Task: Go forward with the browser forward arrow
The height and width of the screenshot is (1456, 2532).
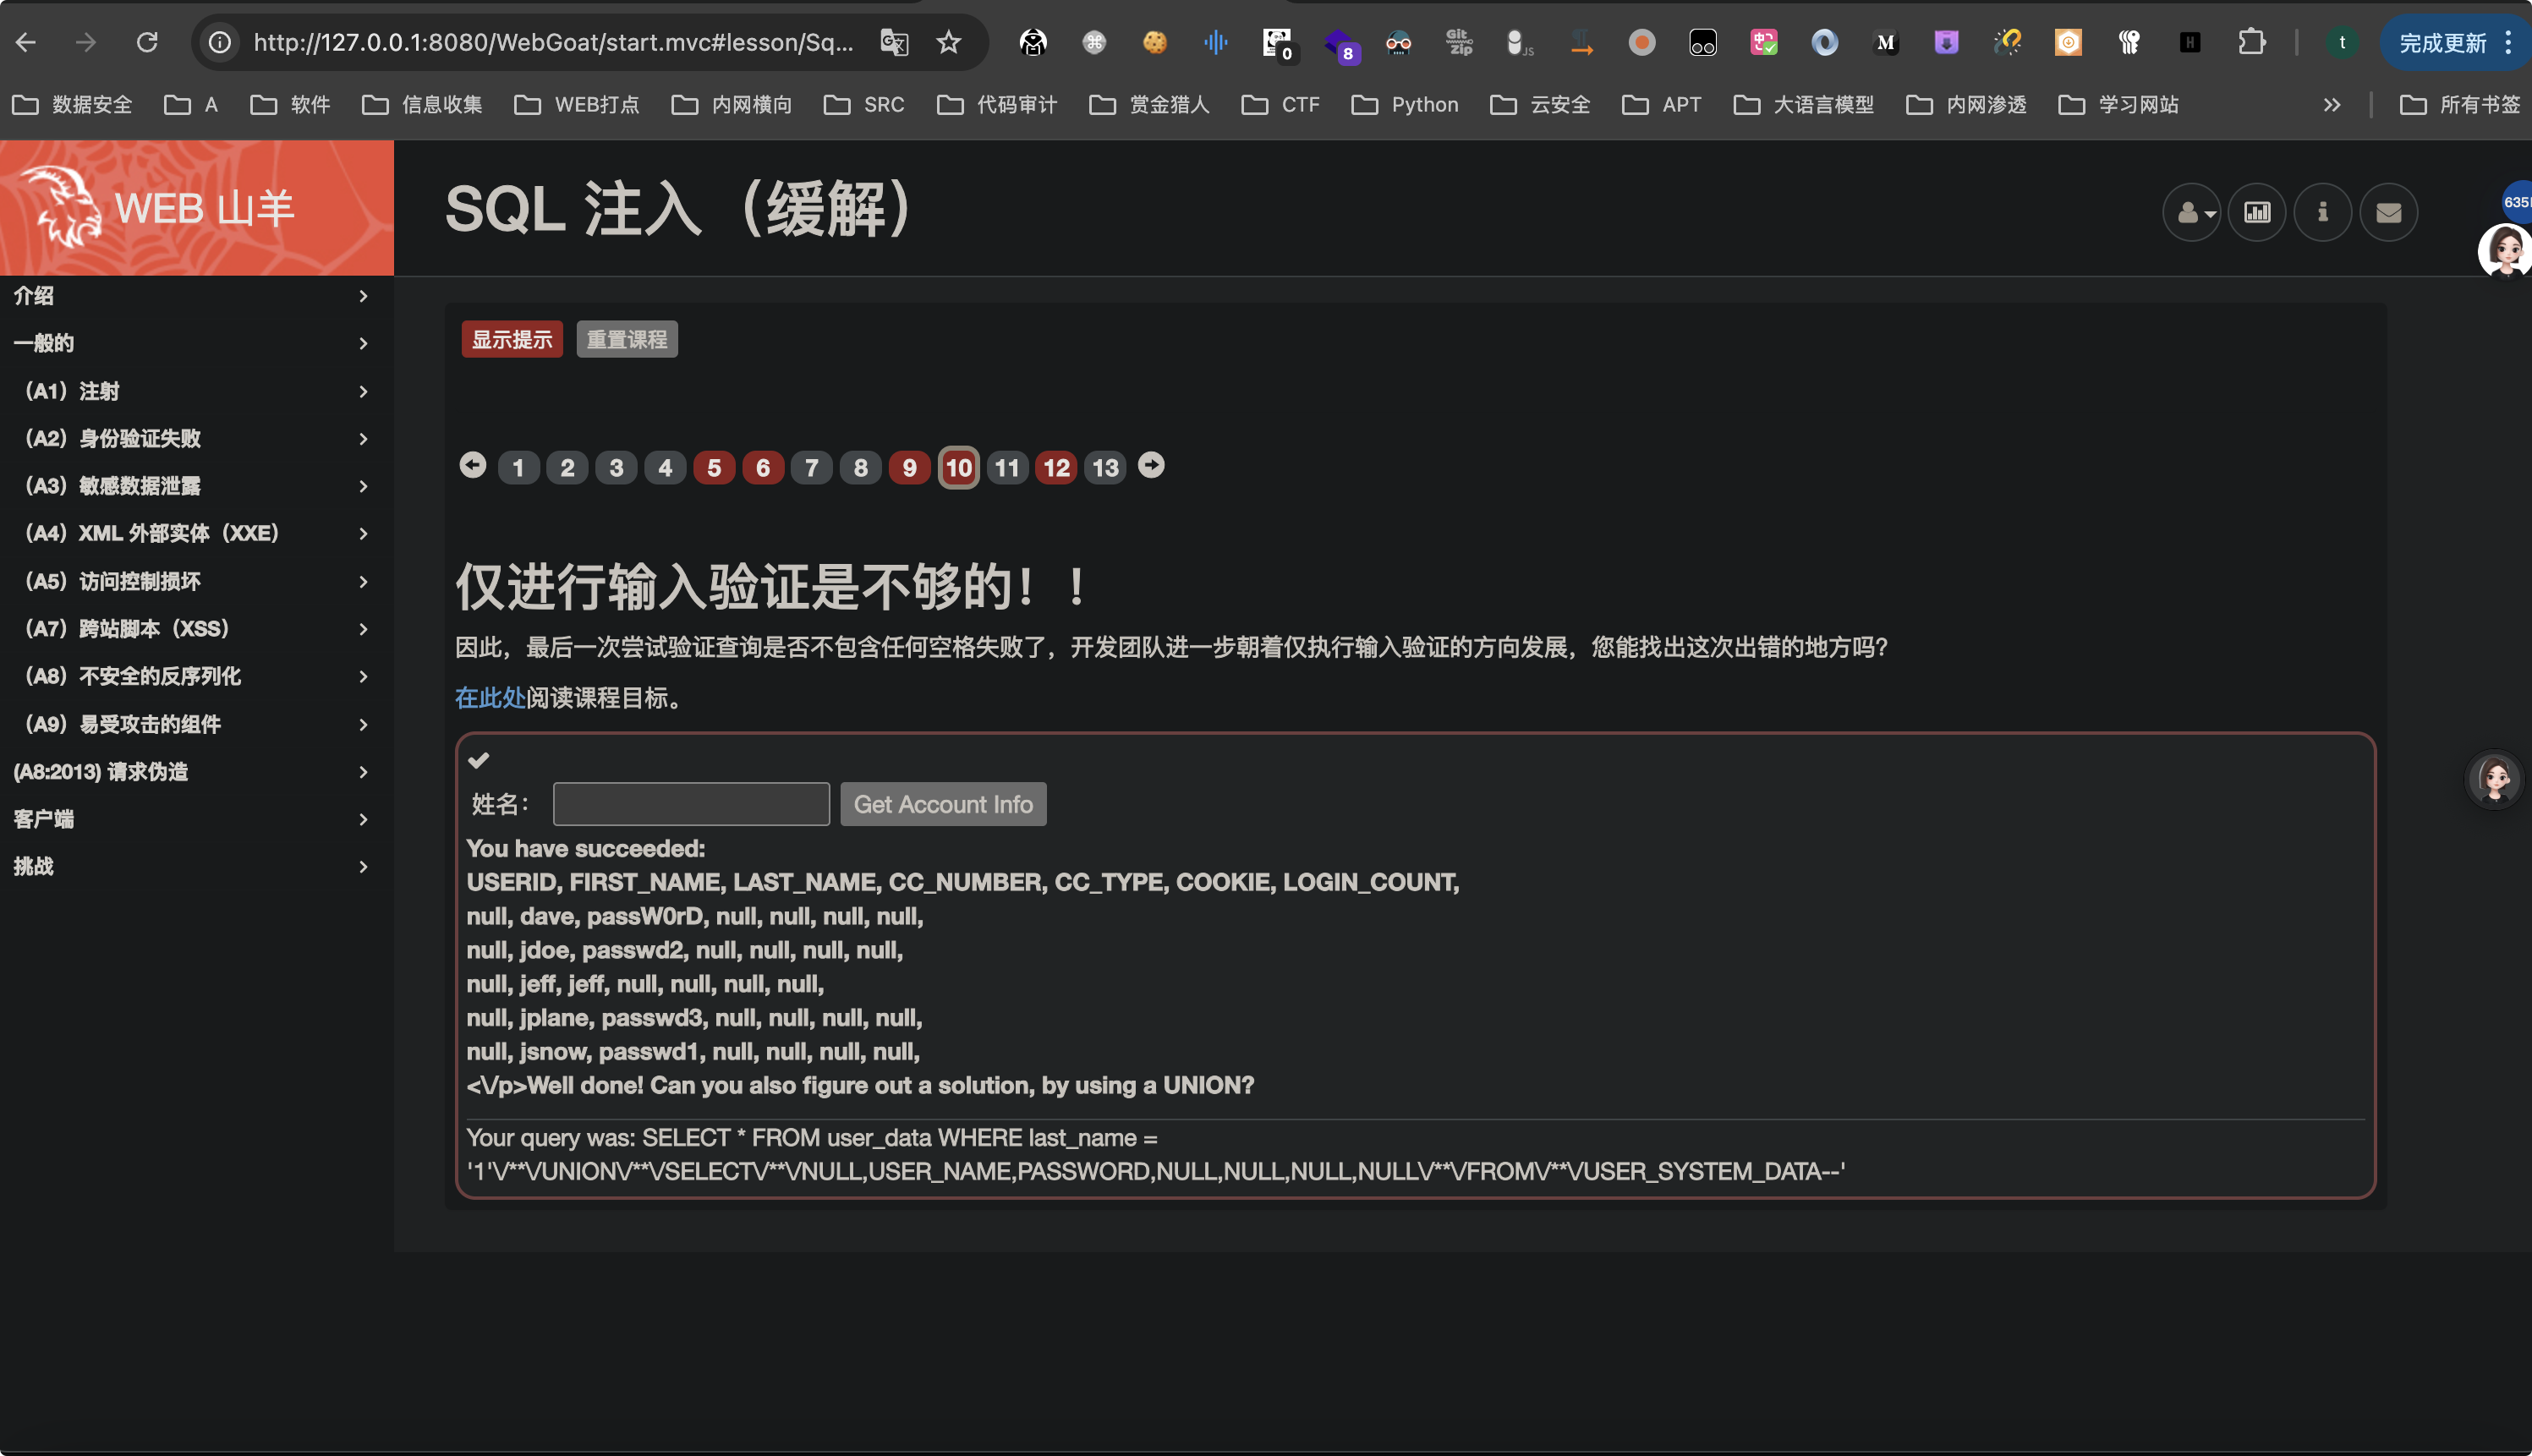Action: click(86, 42)
